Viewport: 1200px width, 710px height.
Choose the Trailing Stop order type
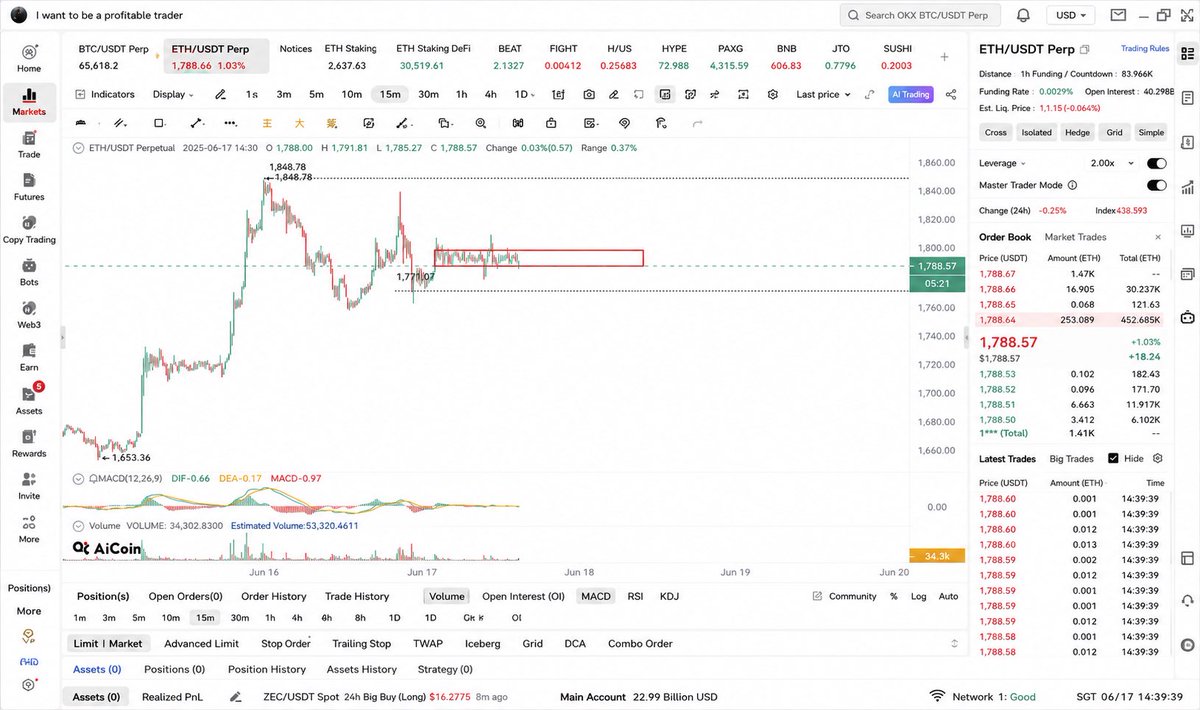[x=361, y=643]
